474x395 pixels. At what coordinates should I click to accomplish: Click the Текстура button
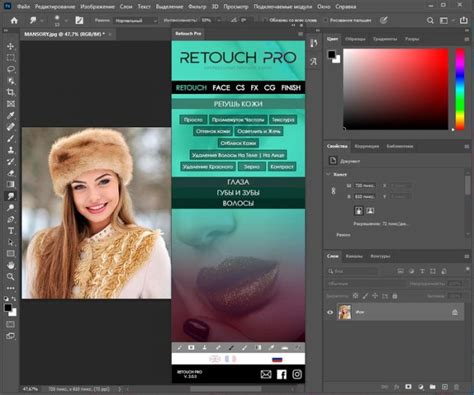click(283, 120)
